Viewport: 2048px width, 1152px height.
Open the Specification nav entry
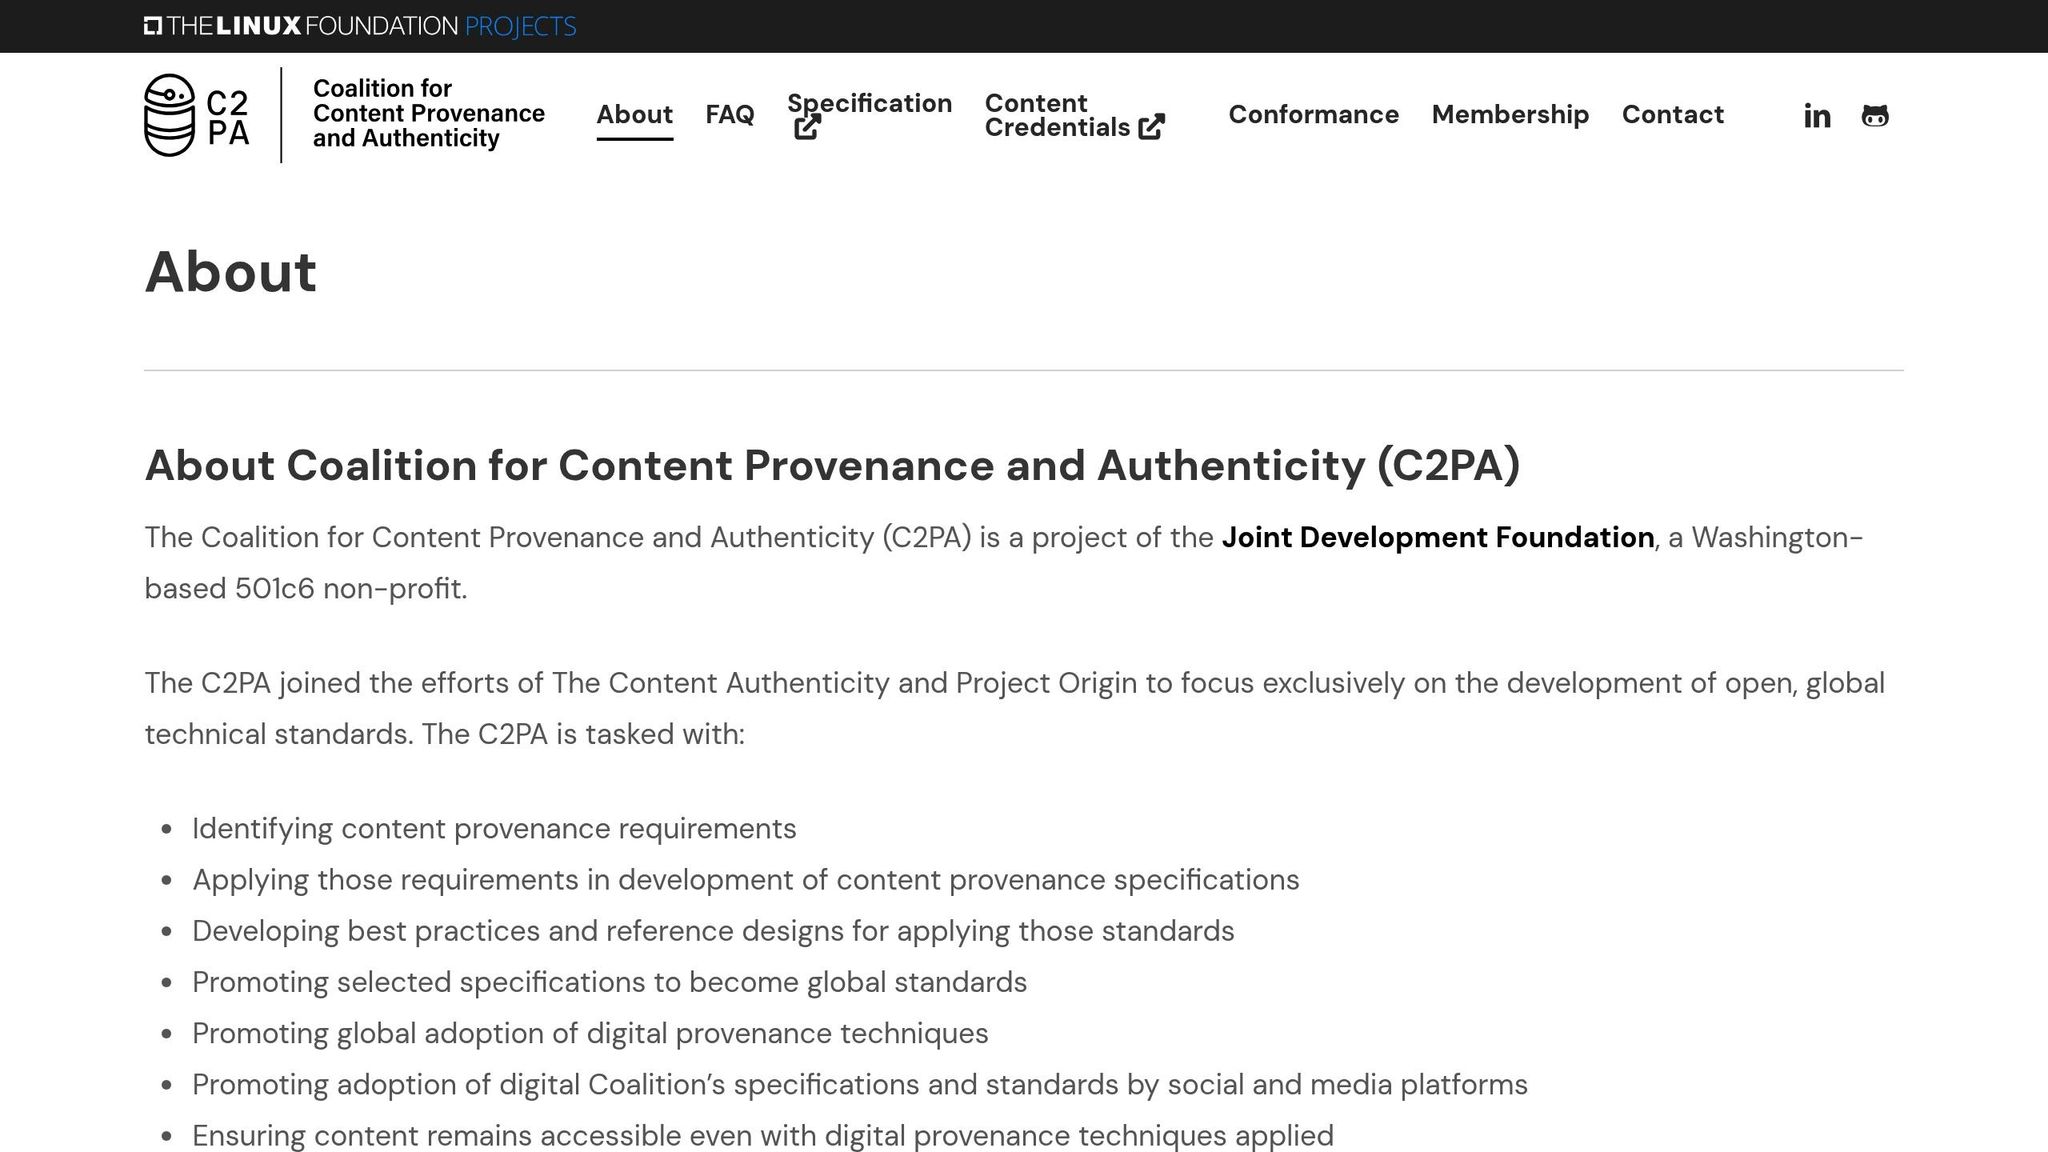click(x=868, y=103)
